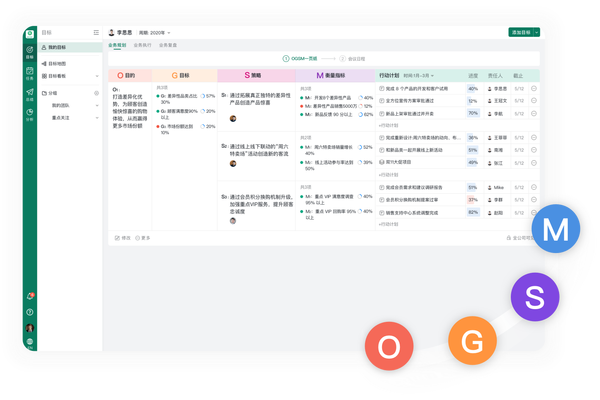
Task: Open the 分析 pie chart icon in sidebar
Action: pyautogui.click(x=30, y=114)
